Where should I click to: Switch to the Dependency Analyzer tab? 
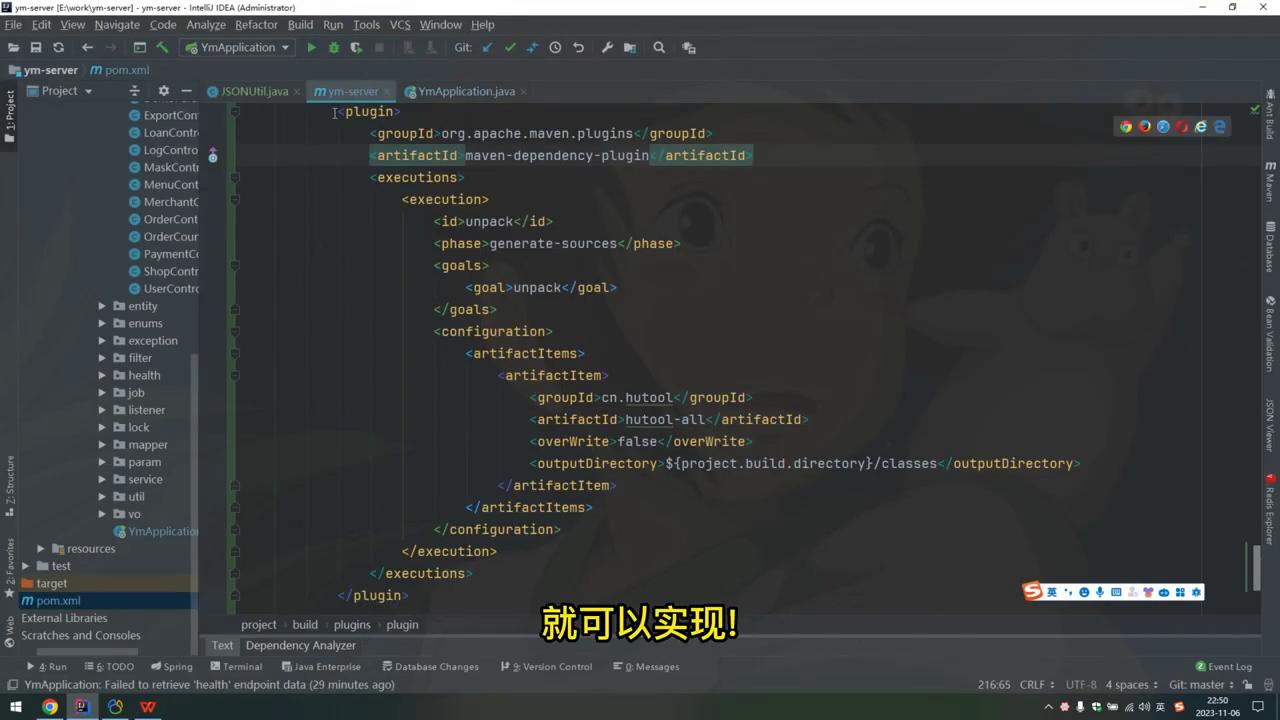301,646
